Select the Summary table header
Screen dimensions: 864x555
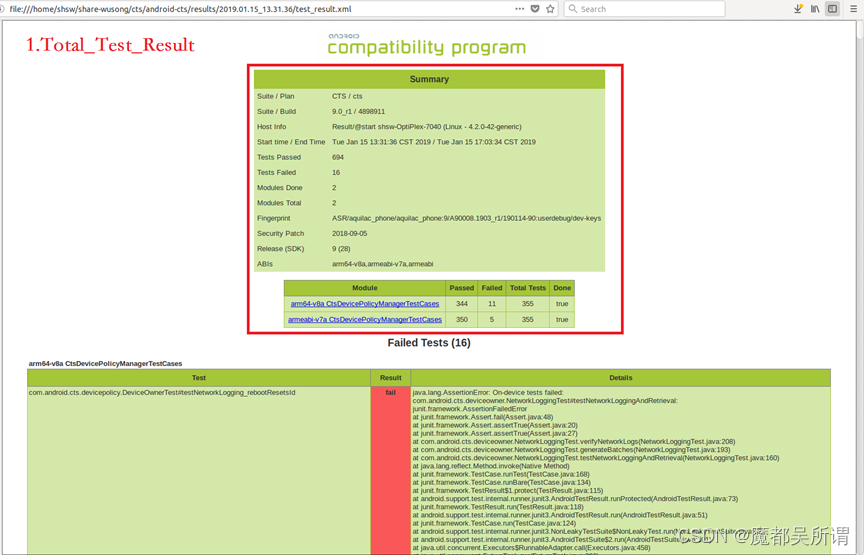coord(429,79)
